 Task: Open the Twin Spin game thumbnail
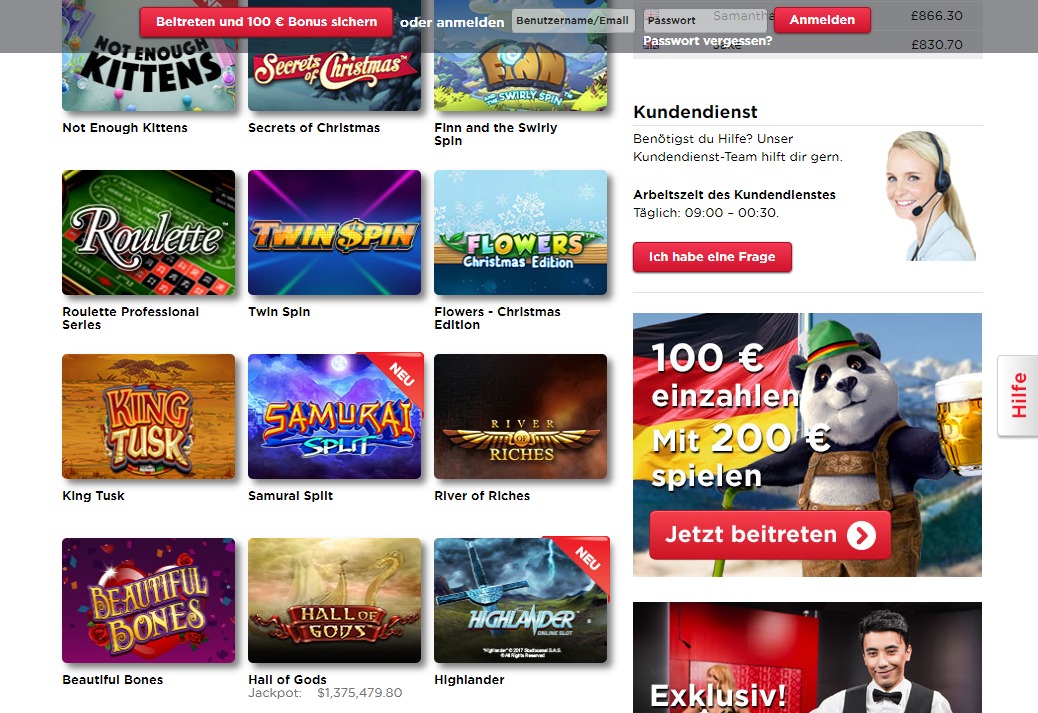point(334,232)
